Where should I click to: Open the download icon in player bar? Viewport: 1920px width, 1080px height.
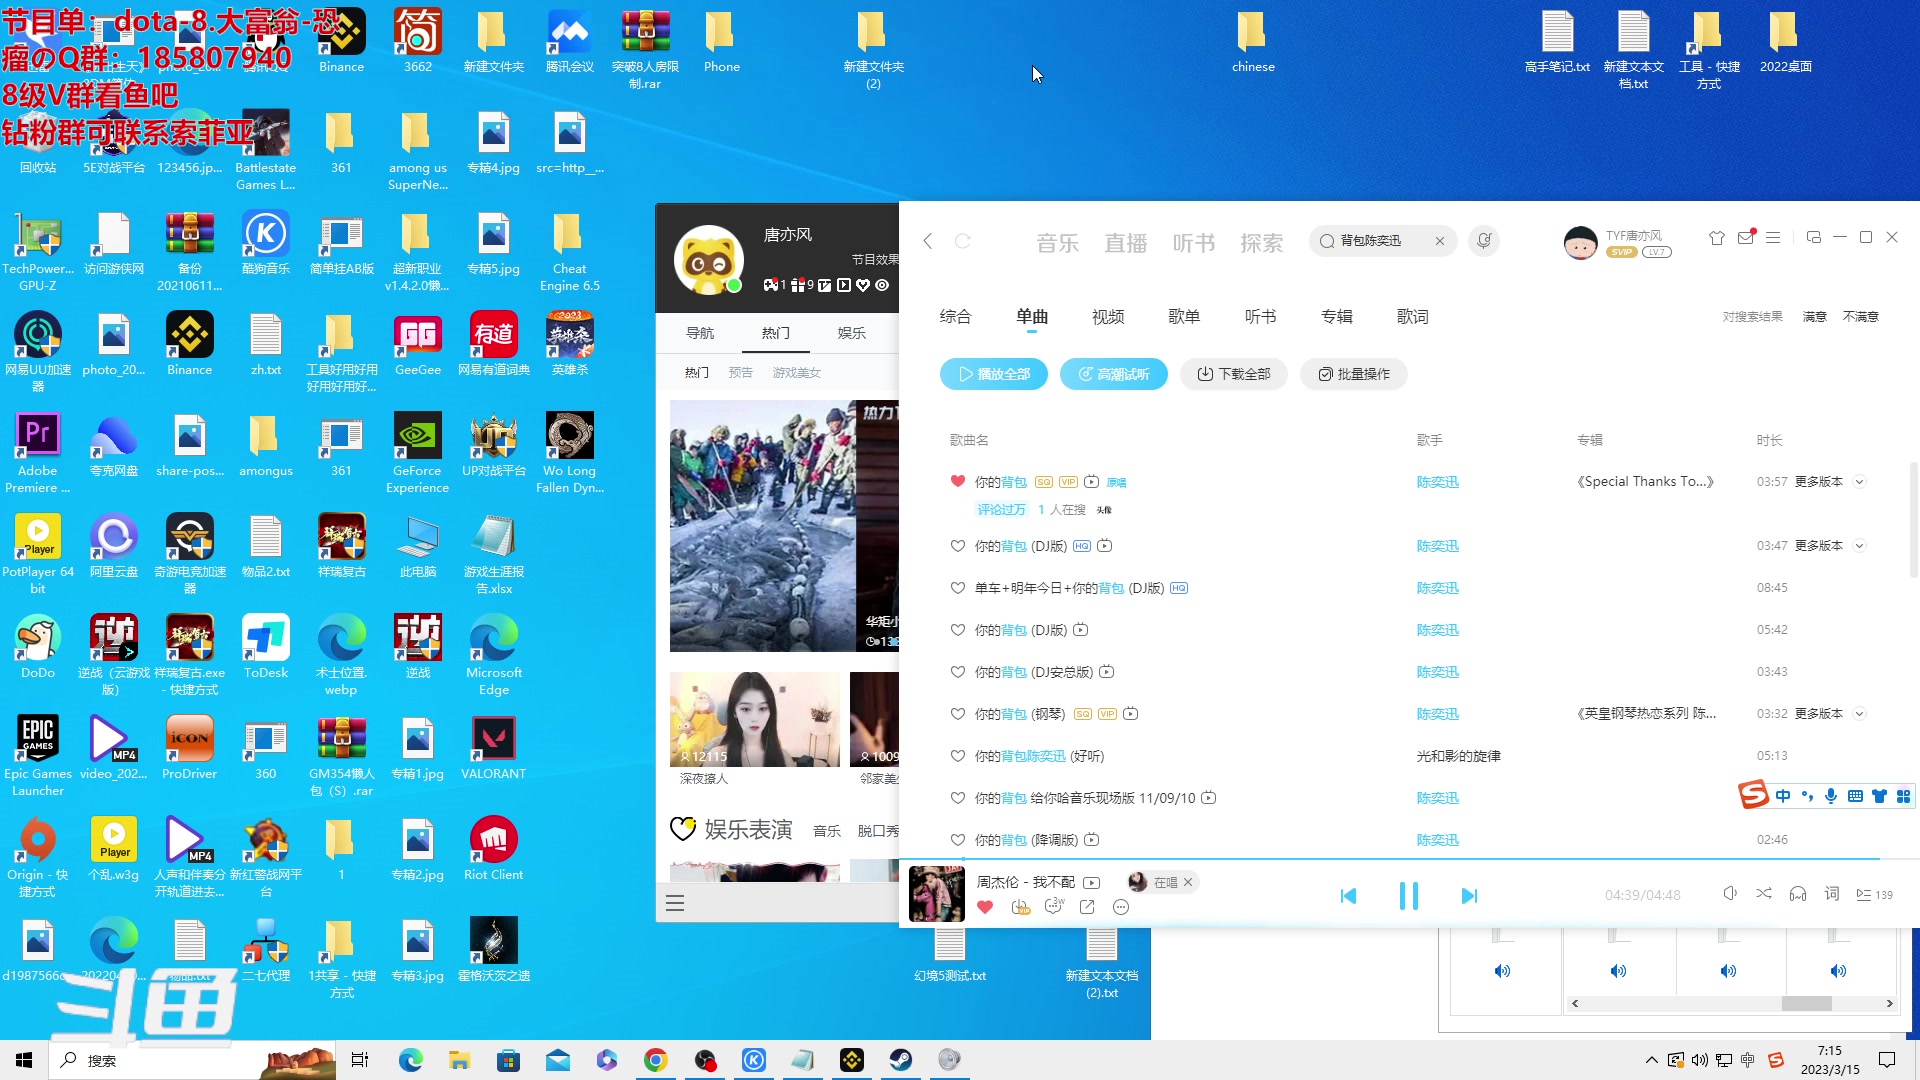(x=1020, y=907)
